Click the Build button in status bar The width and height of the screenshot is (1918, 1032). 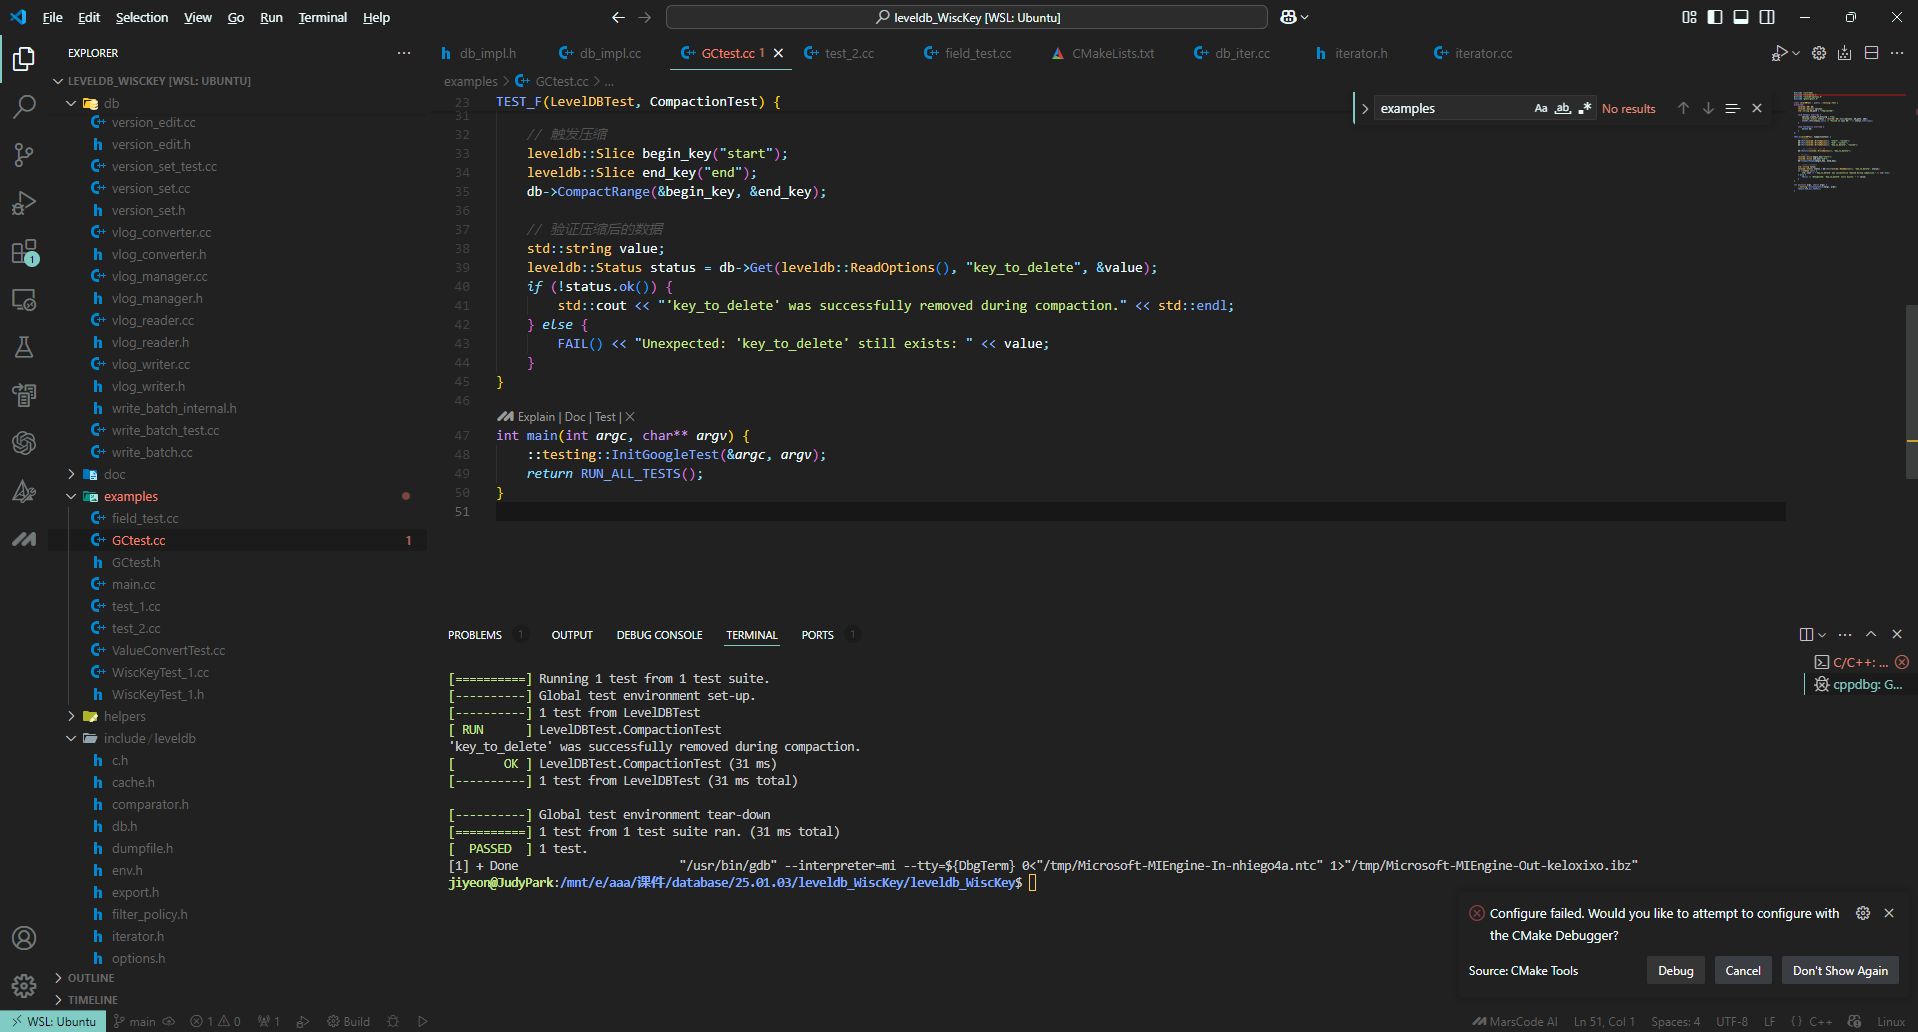pos(348,1021)
